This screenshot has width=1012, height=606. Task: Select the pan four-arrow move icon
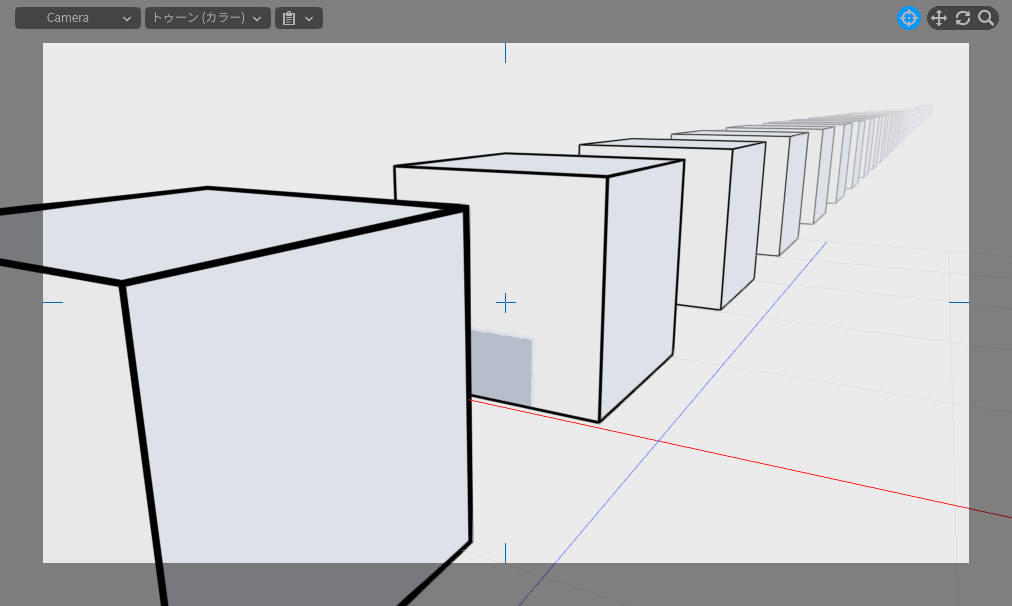click(938, 18)
